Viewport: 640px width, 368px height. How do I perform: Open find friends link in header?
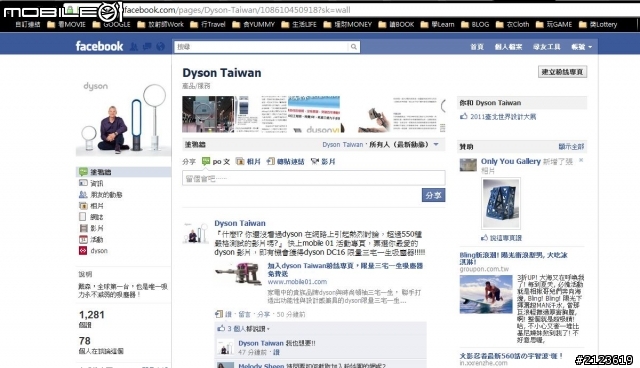click(547, 47)
